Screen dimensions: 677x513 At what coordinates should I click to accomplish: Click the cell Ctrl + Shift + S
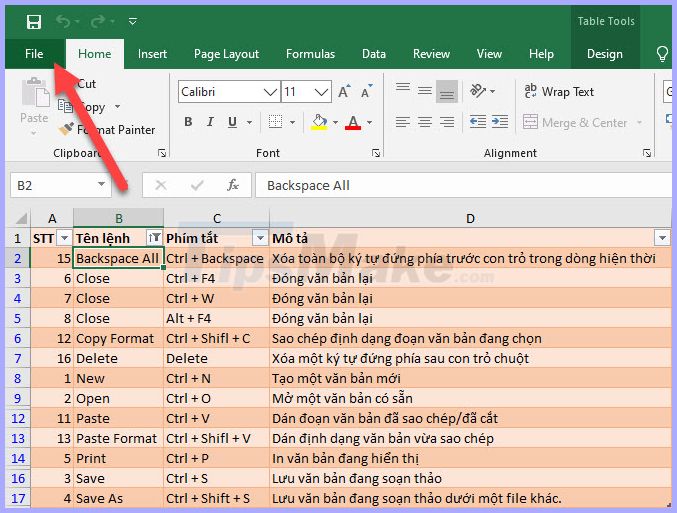216,498
